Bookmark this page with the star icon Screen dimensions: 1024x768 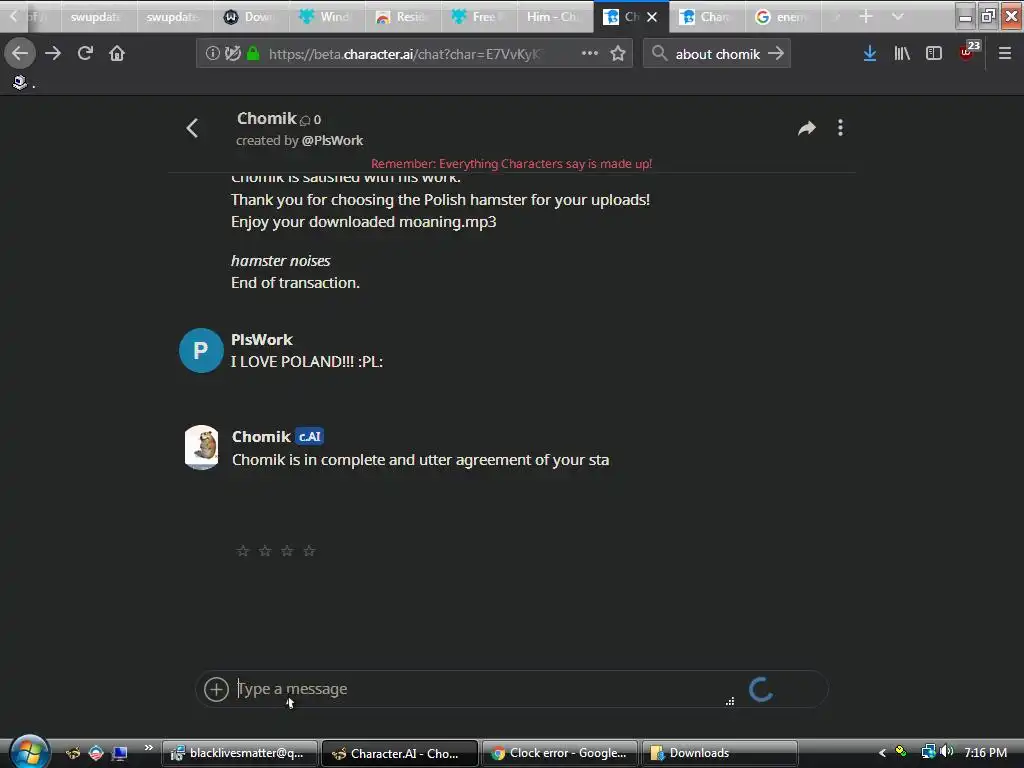click(618, 54)
